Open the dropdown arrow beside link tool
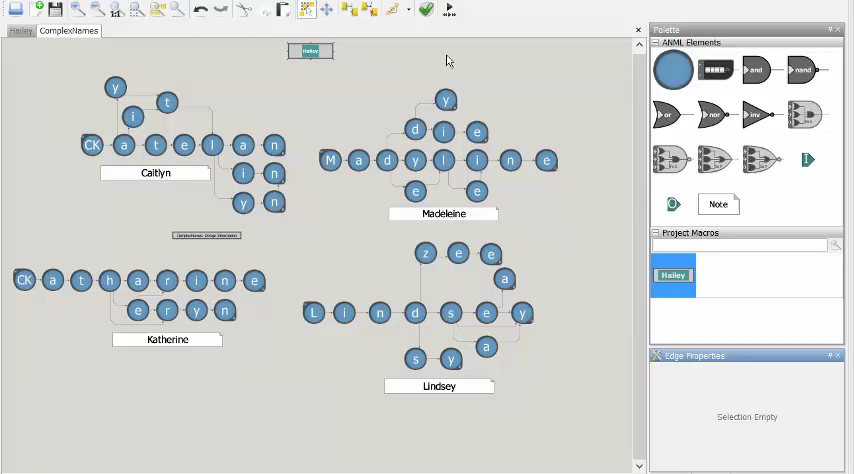The height and width of the screenshot is (474, 854). click(408, 9)
